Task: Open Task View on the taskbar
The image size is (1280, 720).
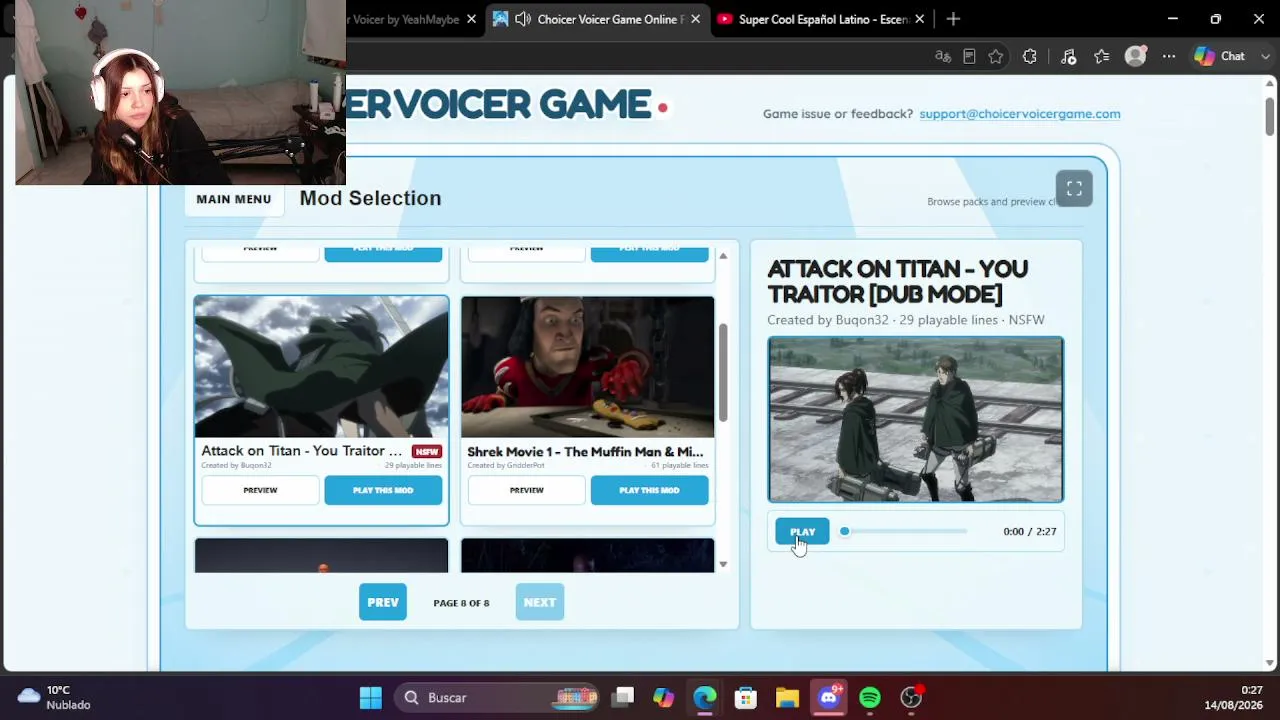Action: [x=623, y=697]
